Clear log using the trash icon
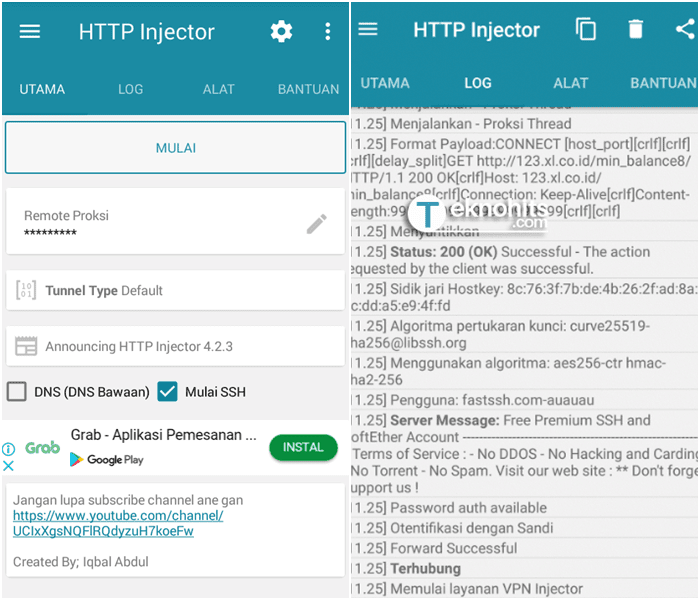Screen dimensions: 700x600 tap(635, 29)
